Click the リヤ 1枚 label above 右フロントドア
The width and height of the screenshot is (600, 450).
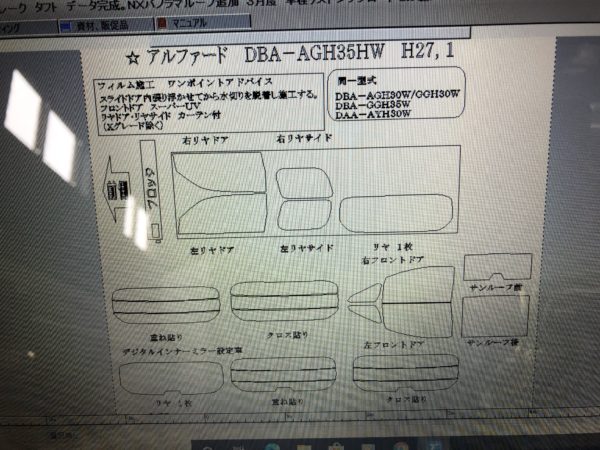click(393, 247)
